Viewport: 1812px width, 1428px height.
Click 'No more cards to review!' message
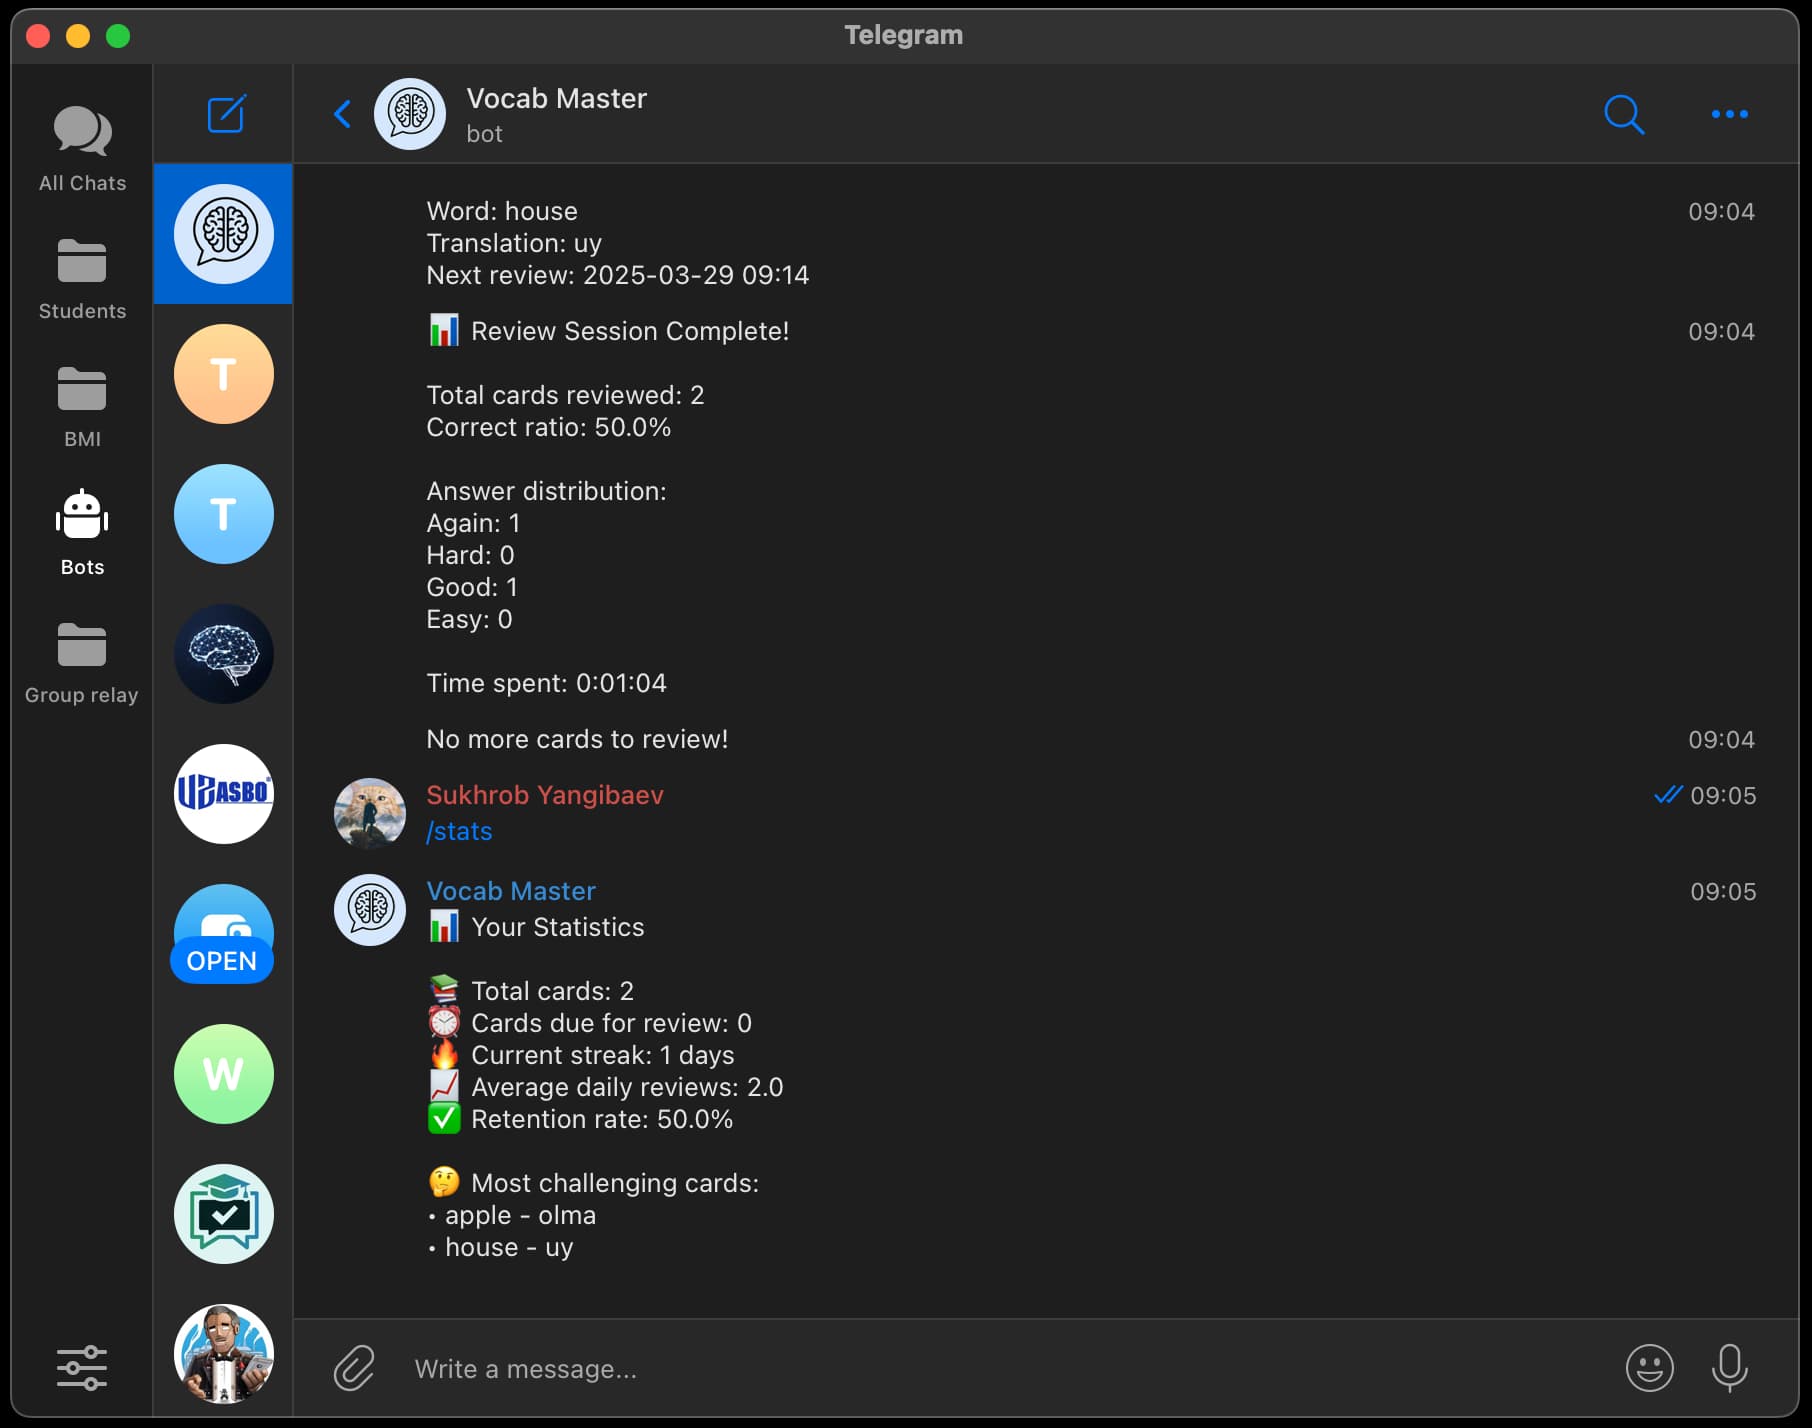pyautogui.click(x=577, y=739)
